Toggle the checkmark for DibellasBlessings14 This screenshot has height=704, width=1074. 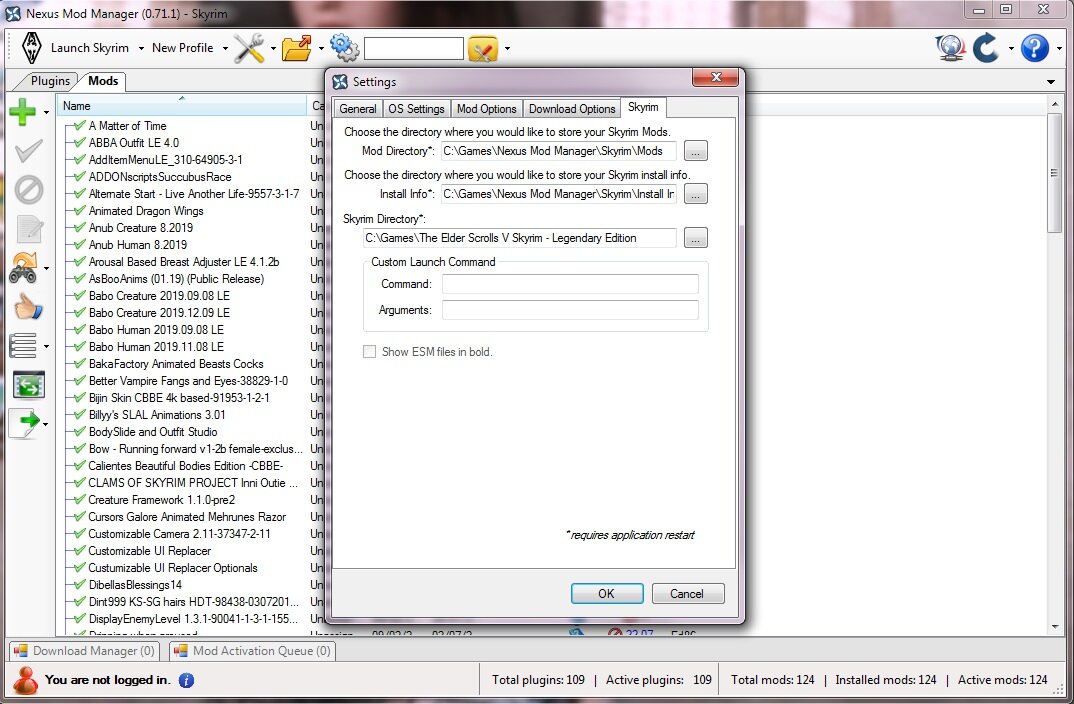pos(80,585)
